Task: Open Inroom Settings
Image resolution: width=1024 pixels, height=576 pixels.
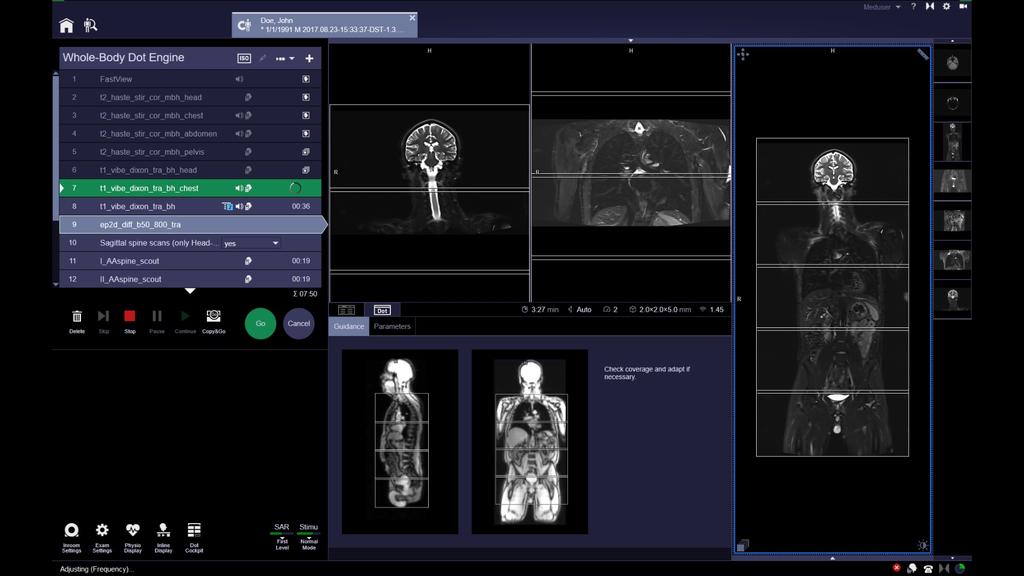Action: [x=70, y=535]
